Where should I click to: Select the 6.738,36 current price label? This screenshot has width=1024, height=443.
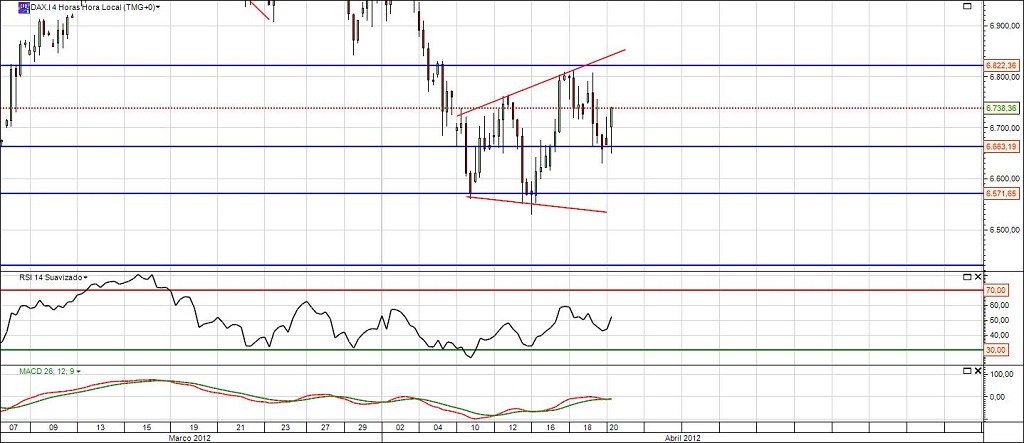point(1002,108)
